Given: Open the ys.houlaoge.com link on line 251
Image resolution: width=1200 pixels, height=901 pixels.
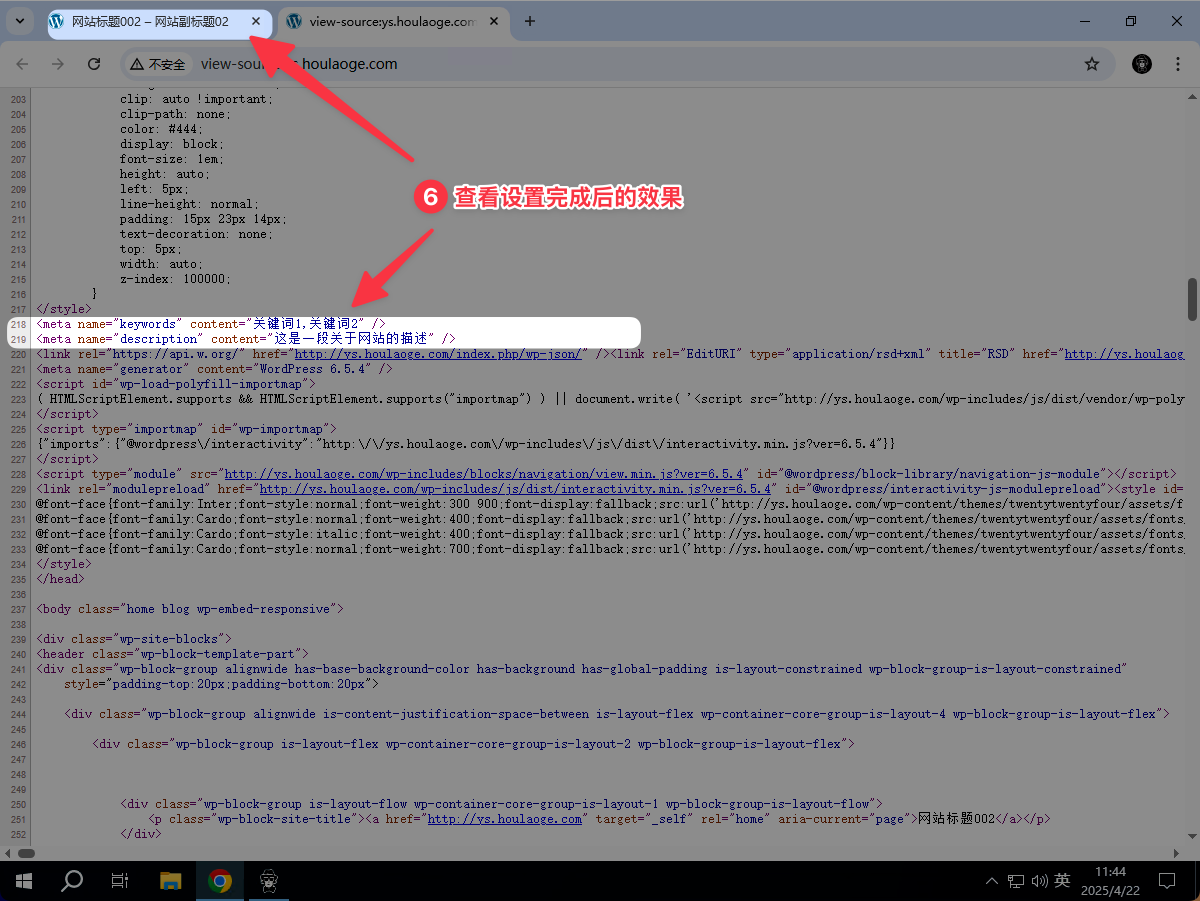Looking at the screenshot, I should 505,819.
